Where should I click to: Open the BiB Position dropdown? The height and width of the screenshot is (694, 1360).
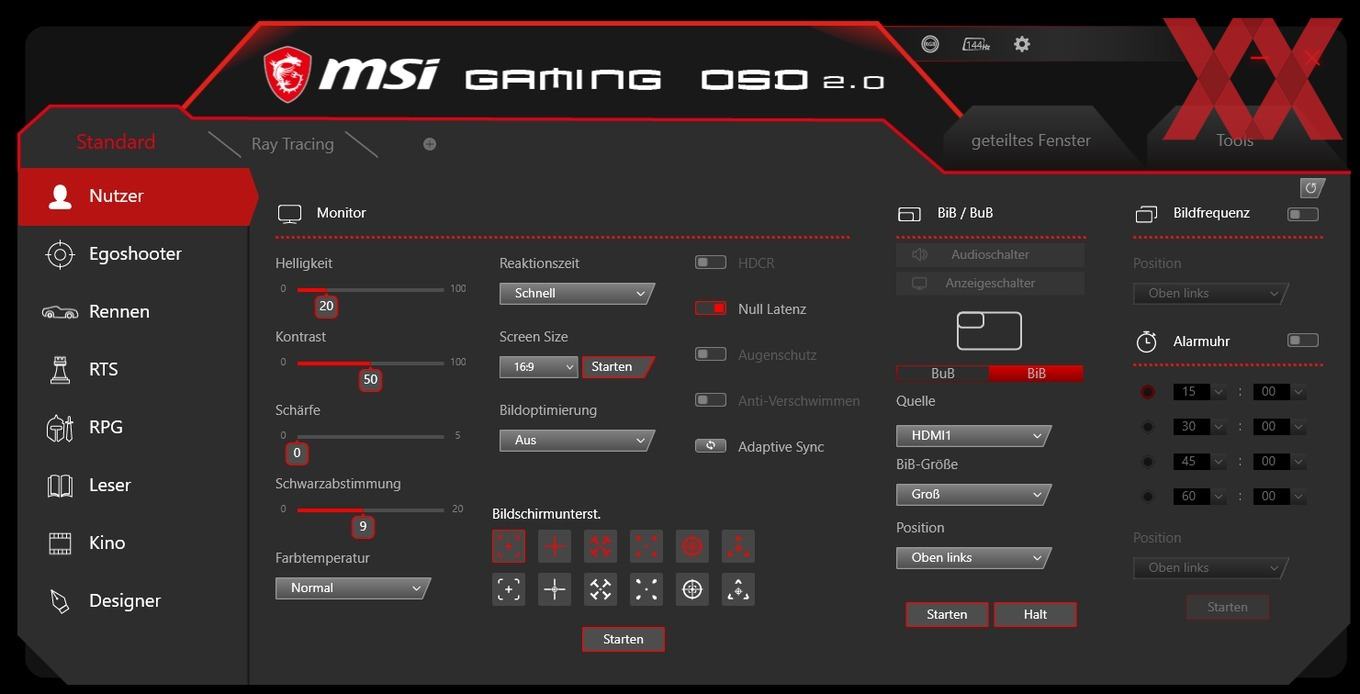coord(974,558)
